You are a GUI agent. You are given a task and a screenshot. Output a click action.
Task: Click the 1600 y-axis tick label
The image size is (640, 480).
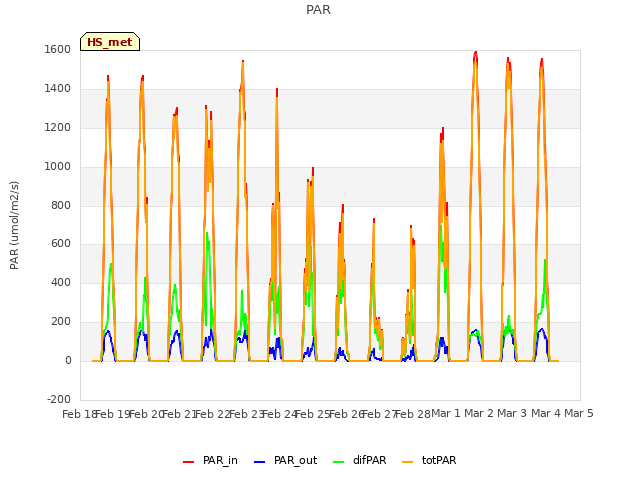coord(58,49)
